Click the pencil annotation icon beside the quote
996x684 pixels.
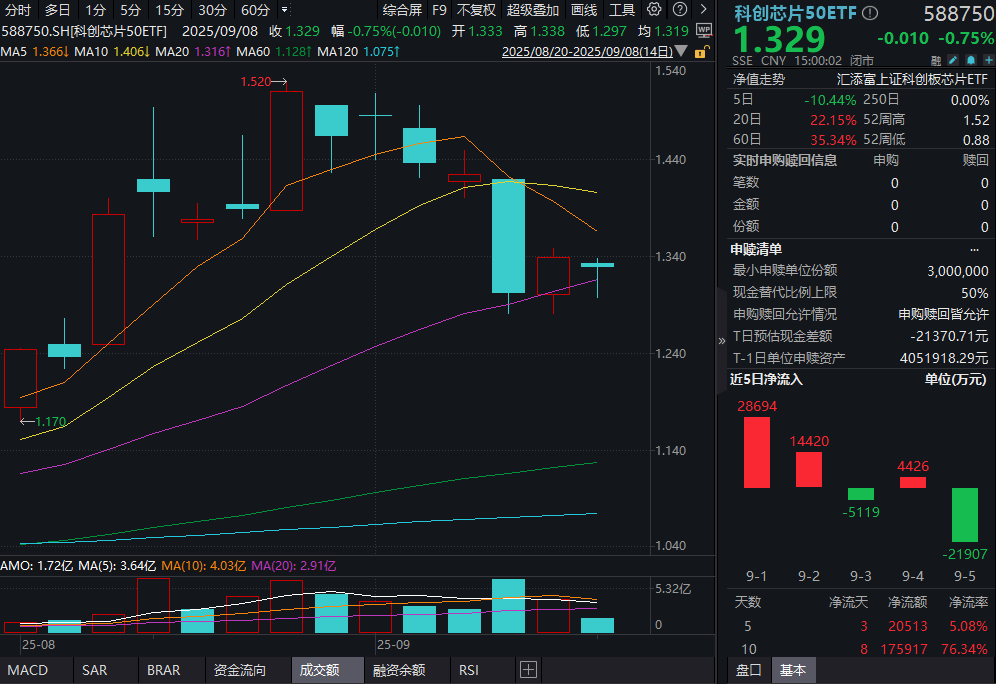[x=953, y=60]
